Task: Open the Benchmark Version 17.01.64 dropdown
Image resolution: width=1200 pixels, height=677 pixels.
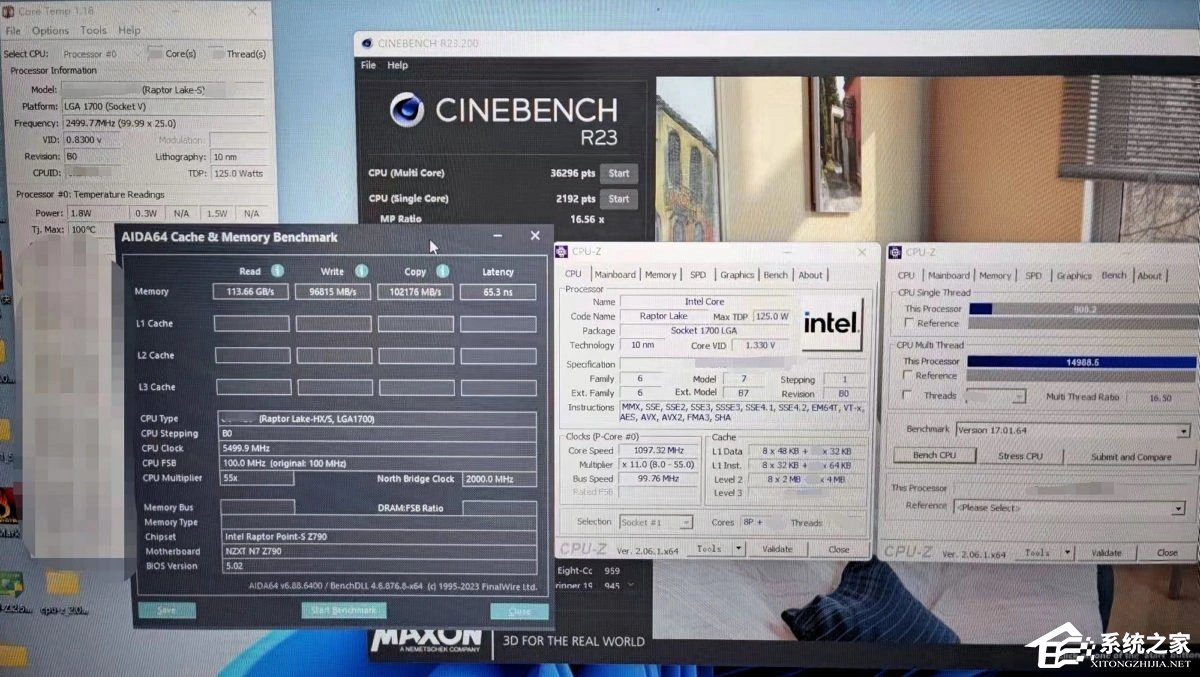Action: [1073, 430]
